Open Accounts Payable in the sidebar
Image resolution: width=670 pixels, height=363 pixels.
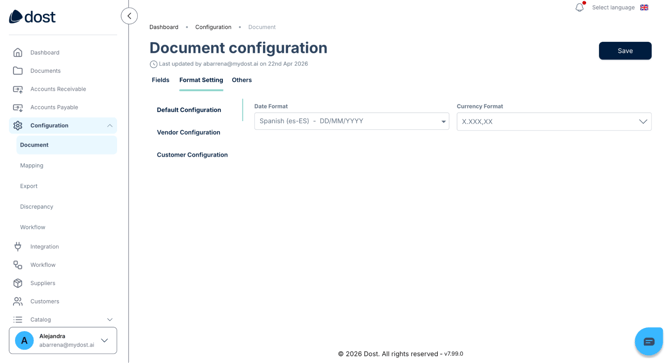(54, 108)
